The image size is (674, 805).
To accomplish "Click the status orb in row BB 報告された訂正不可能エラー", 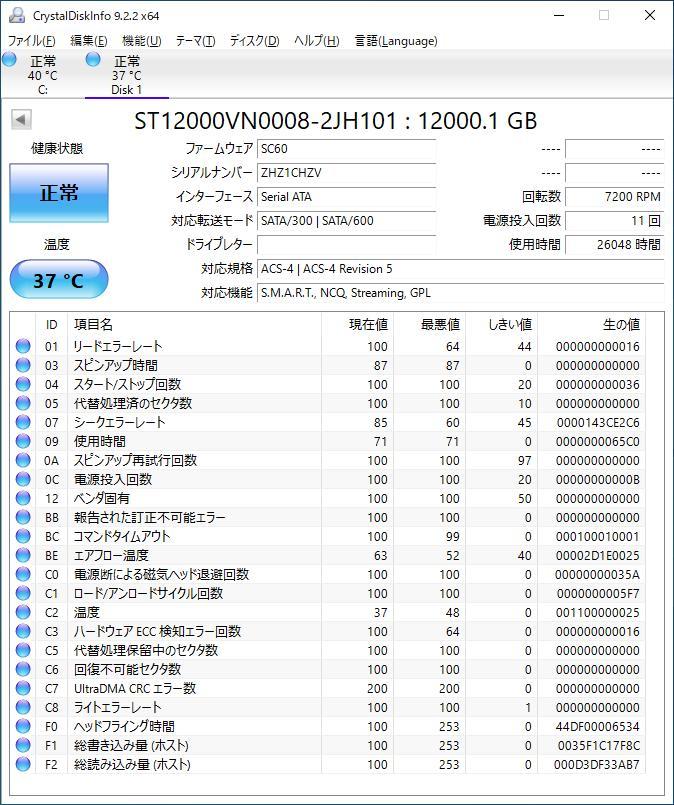I will pyautogui.click(x=23, y=517).
